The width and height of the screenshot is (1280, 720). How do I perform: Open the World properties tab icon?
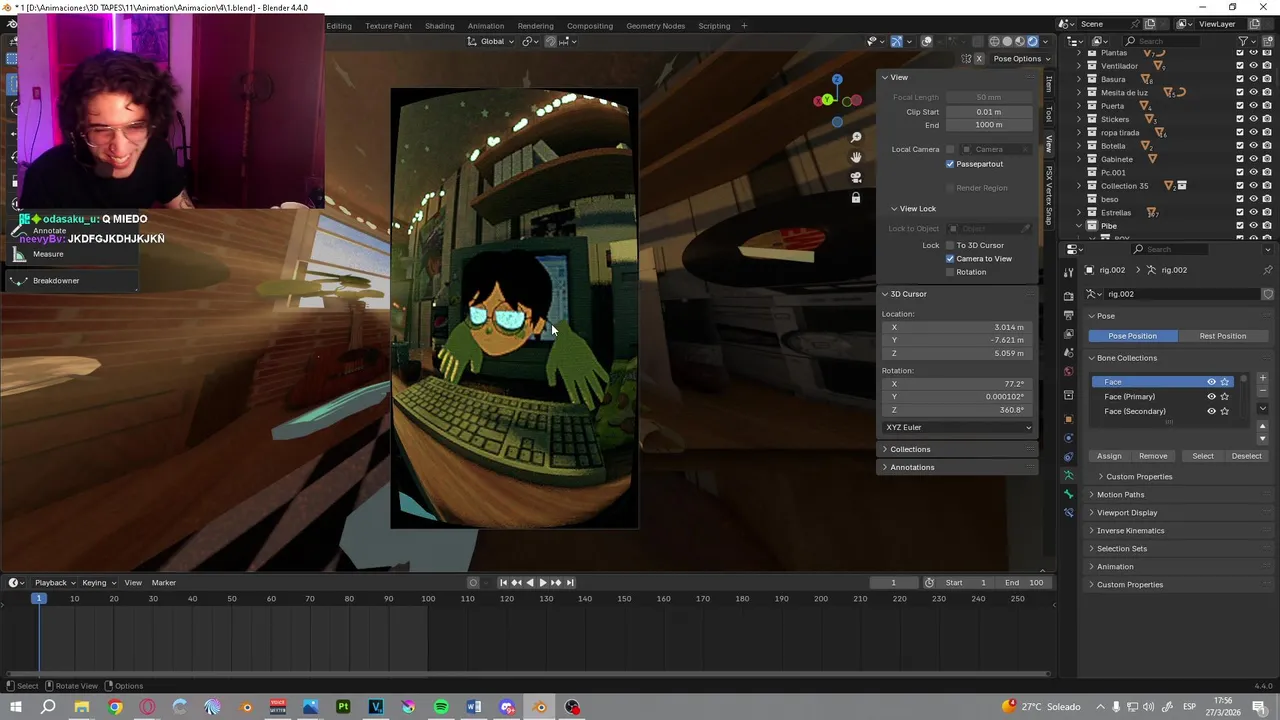[1068, 371]
